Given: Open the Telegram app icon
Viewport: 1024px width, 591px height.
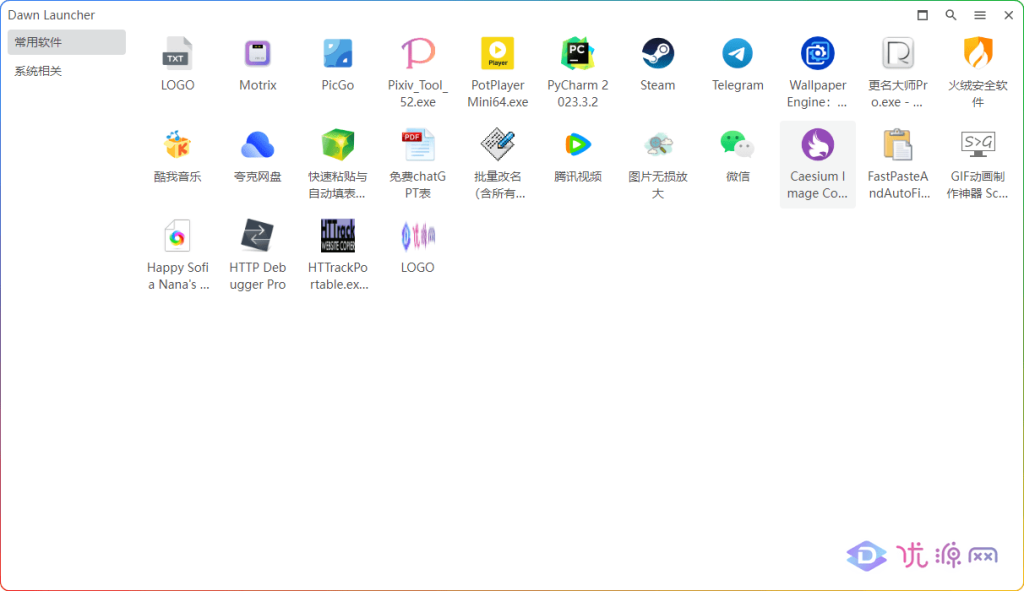Looking at the screenshot, I should pos(737,54).
